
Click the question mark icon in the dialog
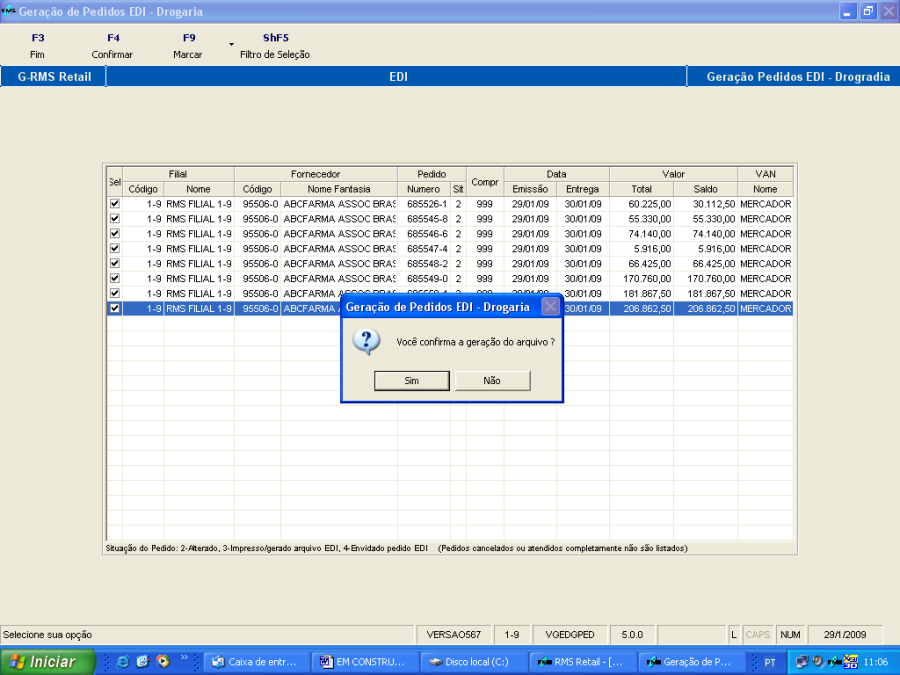coord(366,342)
